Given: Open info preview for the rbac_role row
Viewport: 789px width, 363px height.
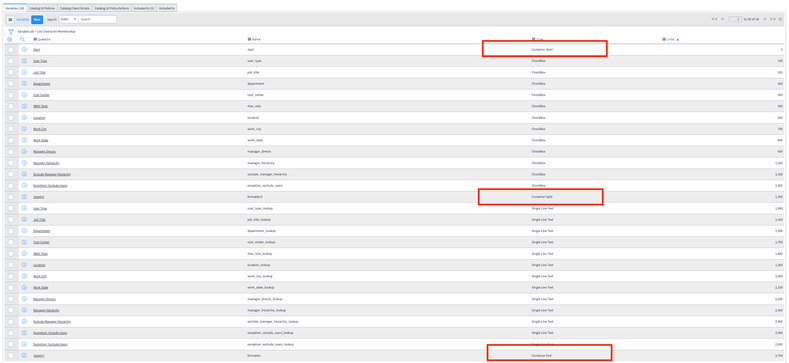Looking at the screenshot, I should [24, 106].
